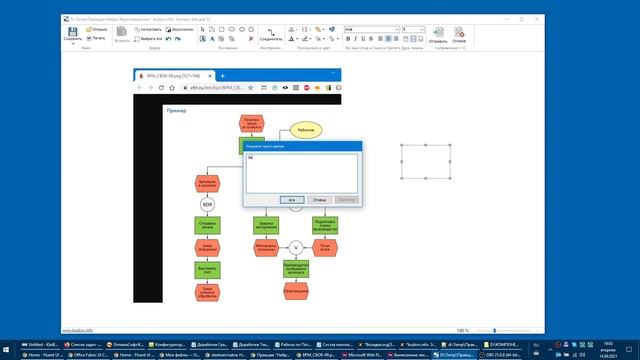Click the Сохранить save floppy icon

click(x=73, y=31)
